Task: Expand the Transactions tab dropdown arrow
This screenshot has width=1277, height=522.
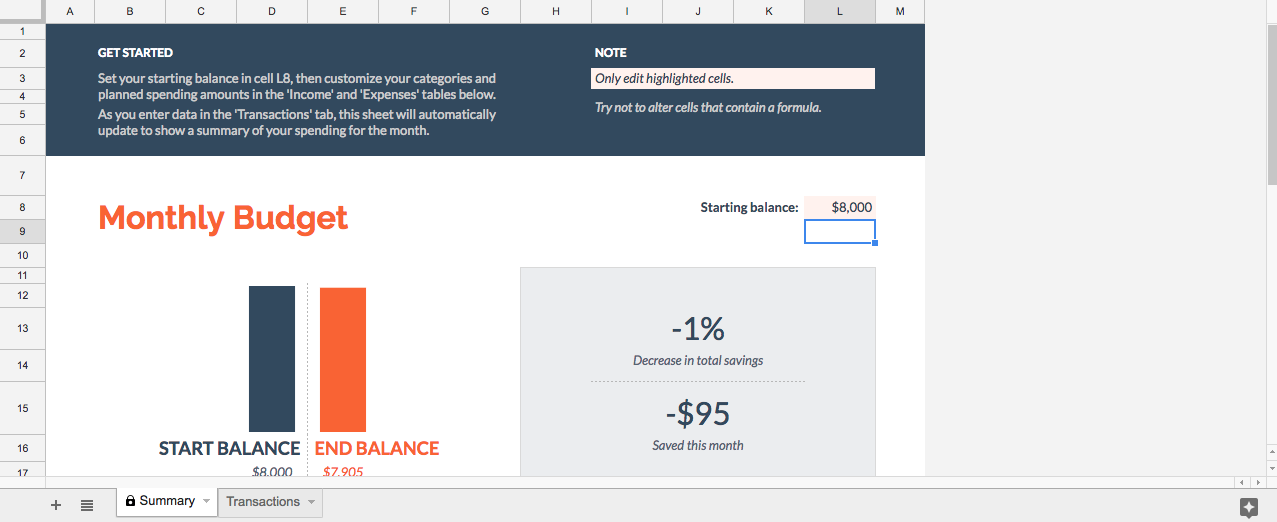Action: pos(311,501)
